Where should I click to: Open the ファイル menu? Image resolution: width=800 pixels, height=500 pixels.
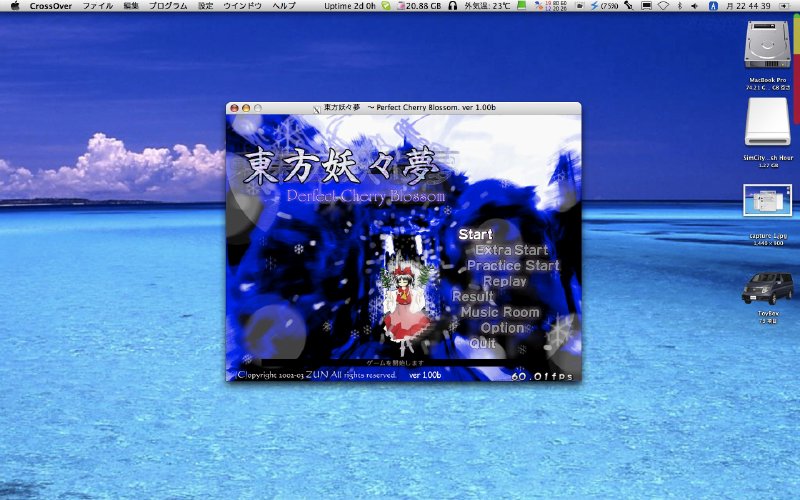coord(98,6)
